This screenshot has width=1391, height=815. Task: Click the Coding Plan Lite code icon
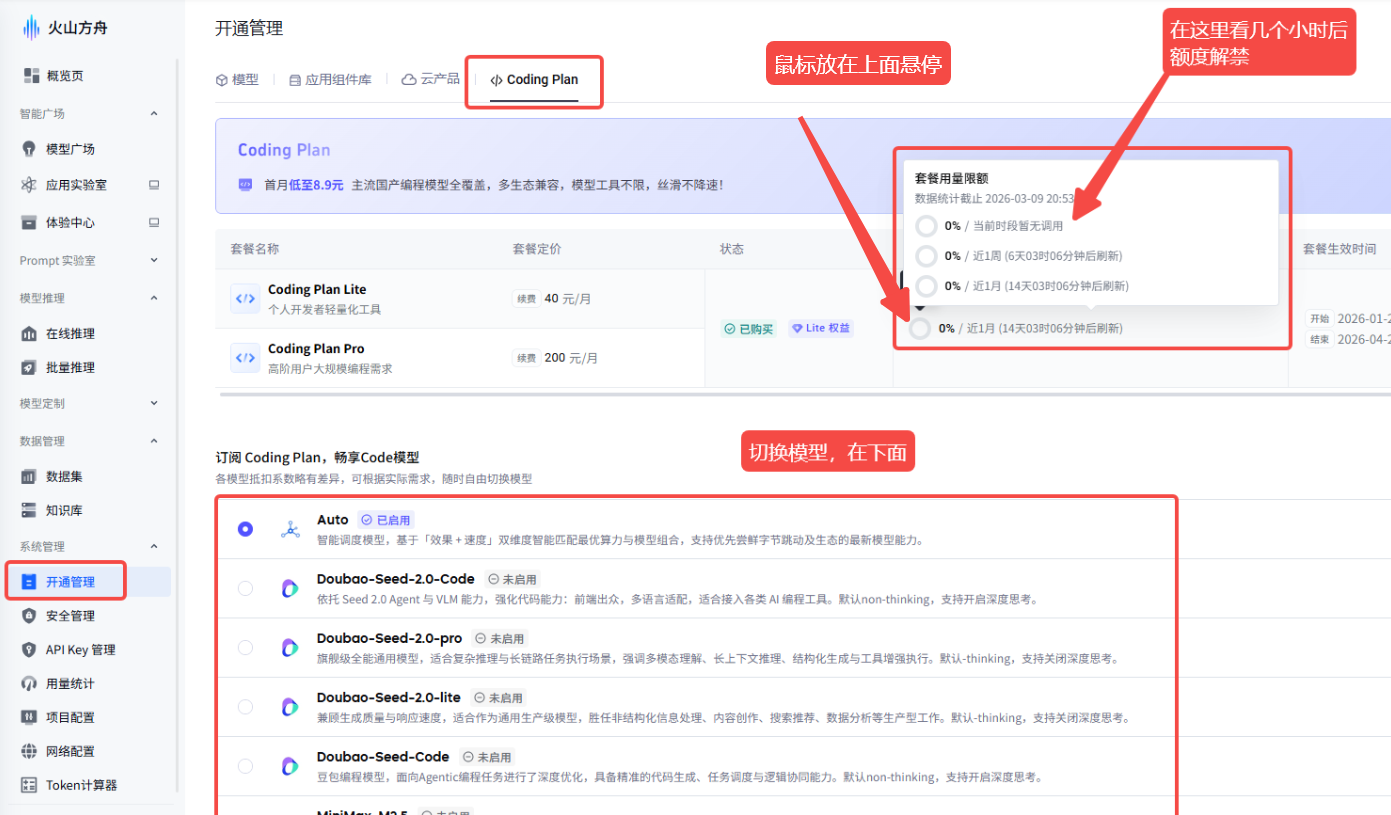245,298
